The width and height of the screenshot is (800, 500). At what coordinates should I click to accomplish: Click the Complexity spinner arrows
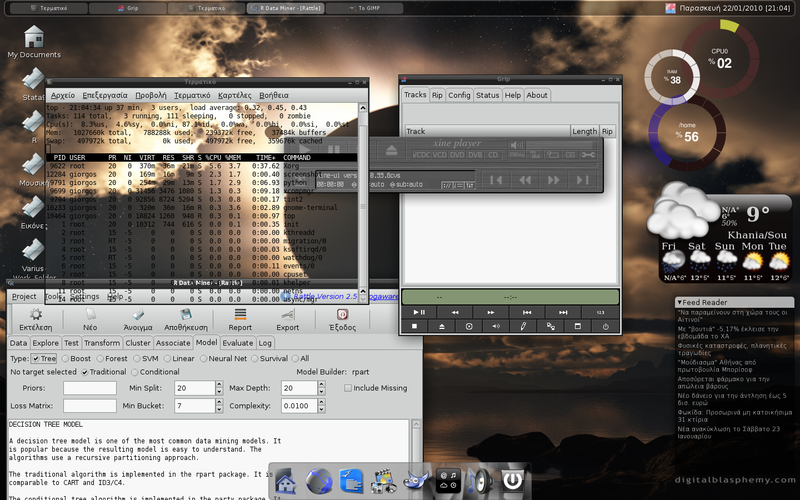tap(321, 406)
